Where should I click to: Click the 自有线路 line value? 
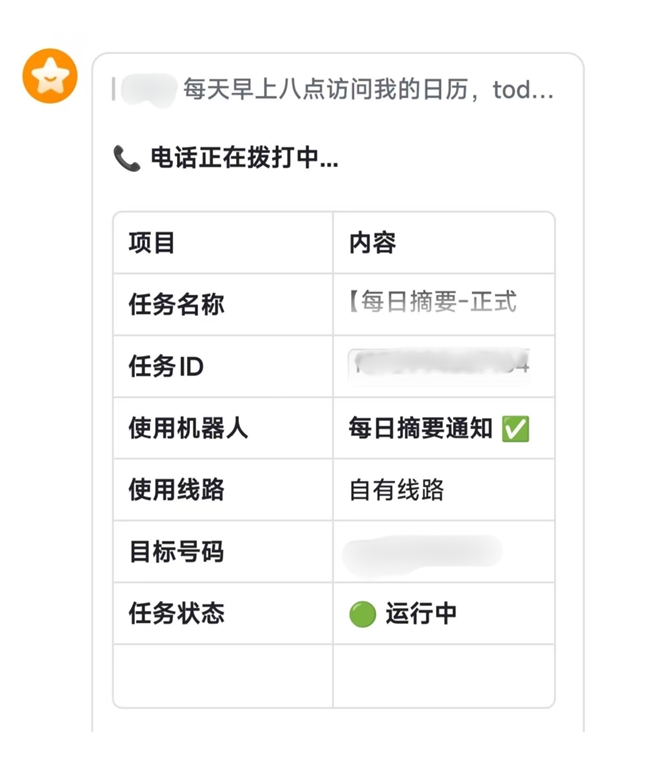point(396,491)
